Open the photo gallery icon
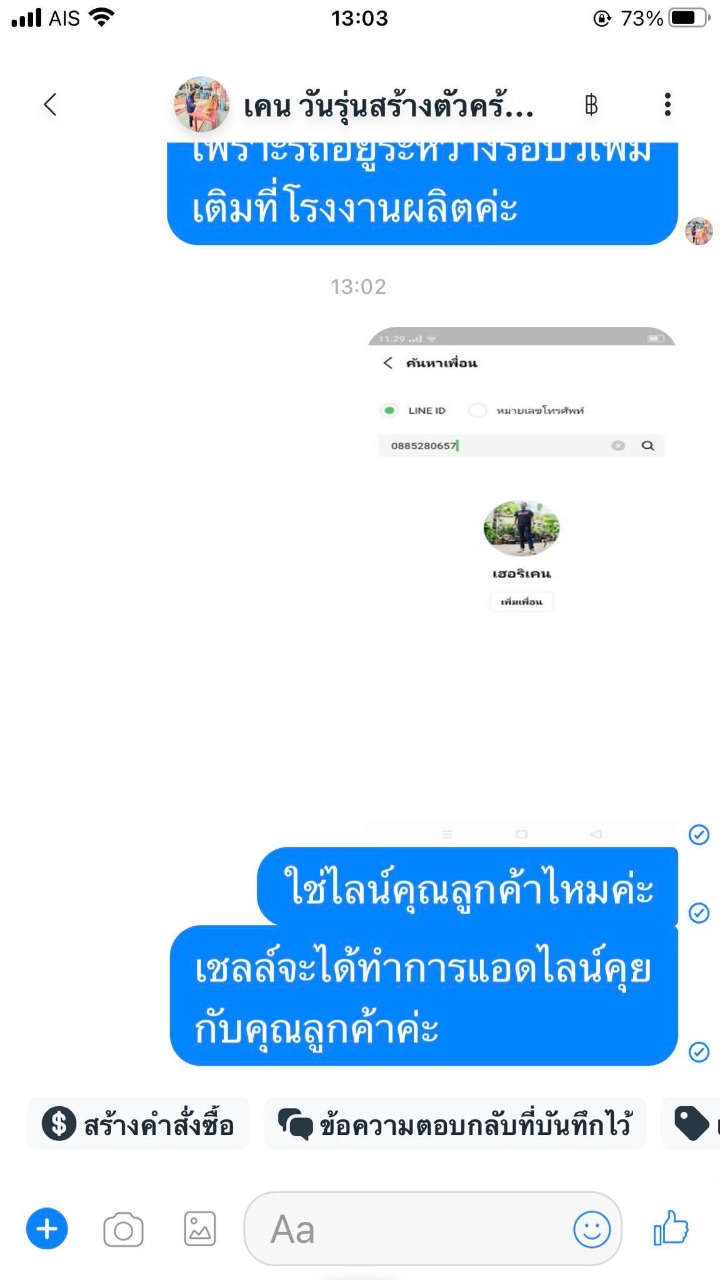This screenshot has height=1280, width=720. click(200, 1229)
